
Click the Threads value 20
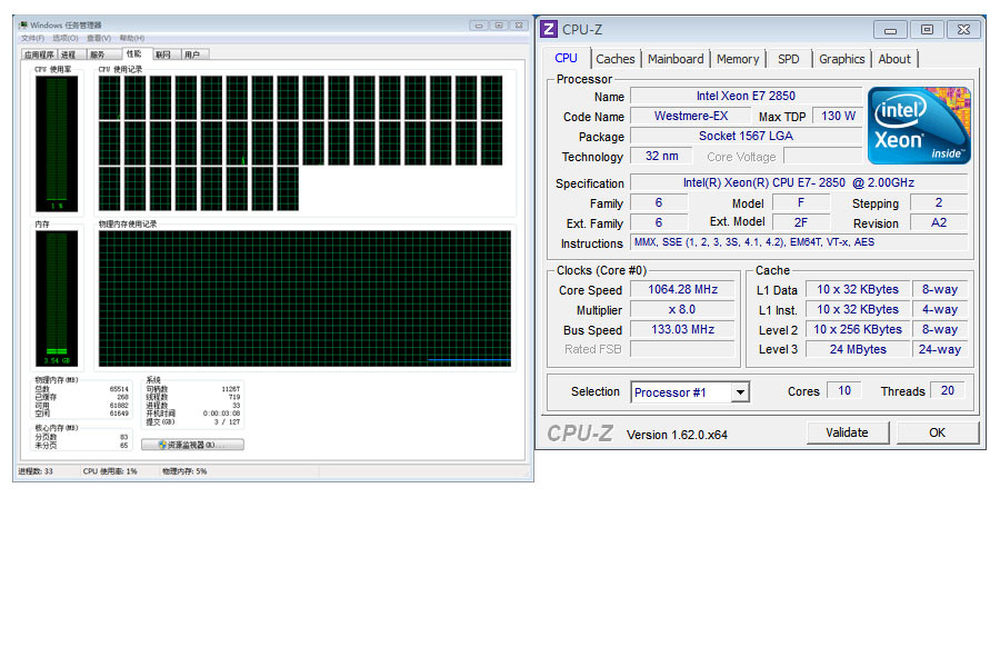947,390
